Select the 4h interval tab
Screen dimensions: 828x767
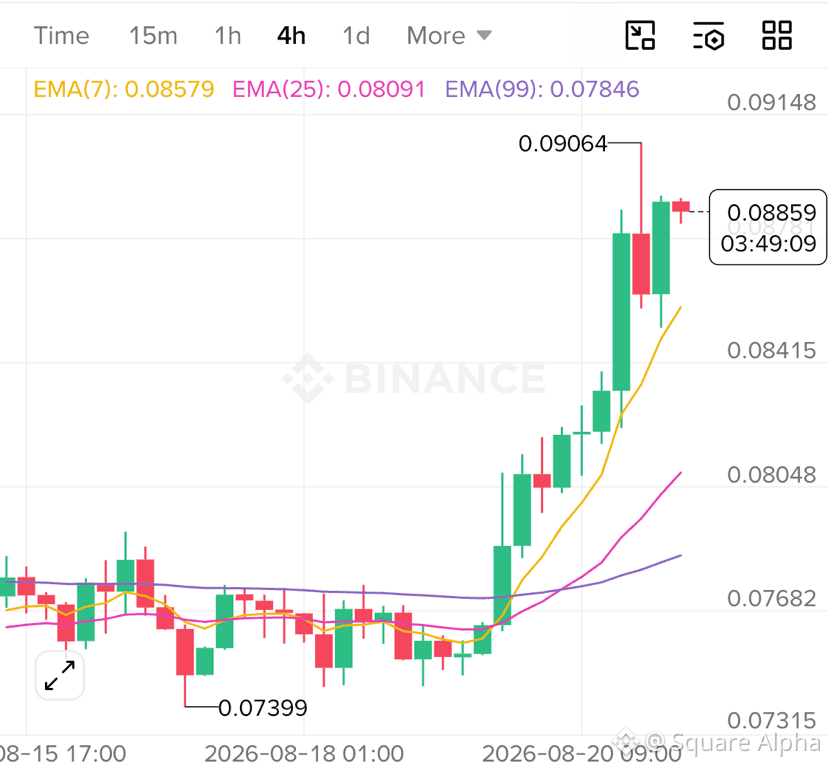pos(291,36)
